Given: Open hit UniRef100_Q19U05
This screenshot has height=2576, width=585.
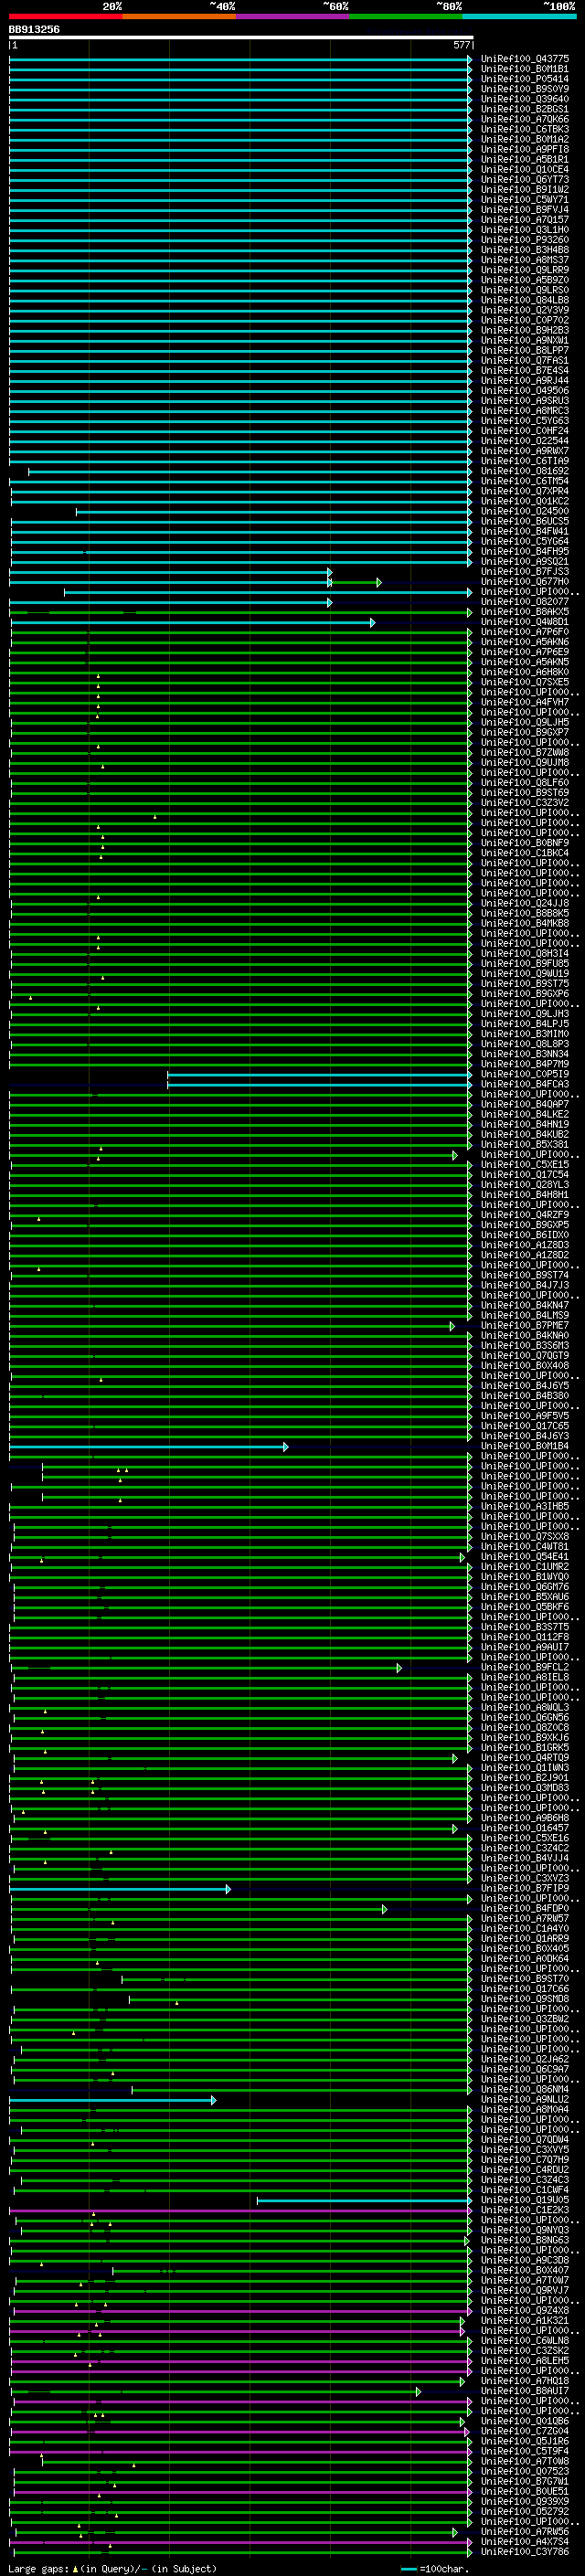Looking at the screenshot, I should [x=525, y=2201].
